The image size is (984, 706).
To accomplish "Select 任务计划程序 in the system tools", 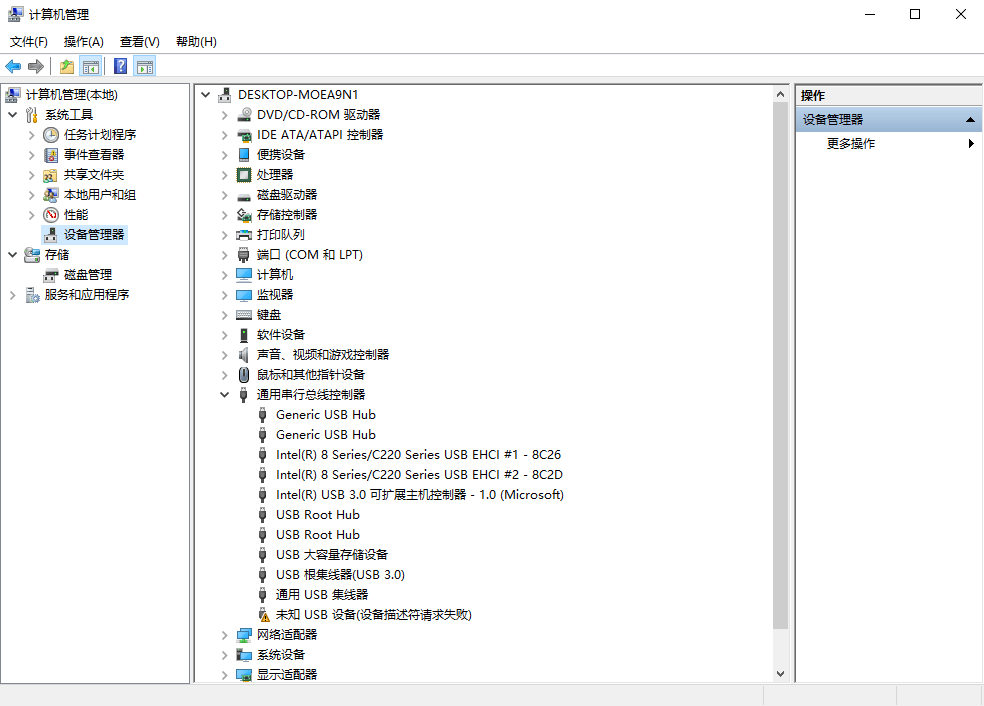I will (100, 135).
